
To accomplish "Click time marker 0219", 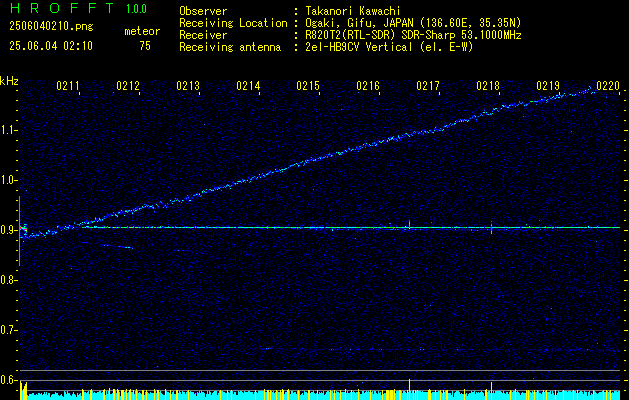I will (x=548, y=86).
